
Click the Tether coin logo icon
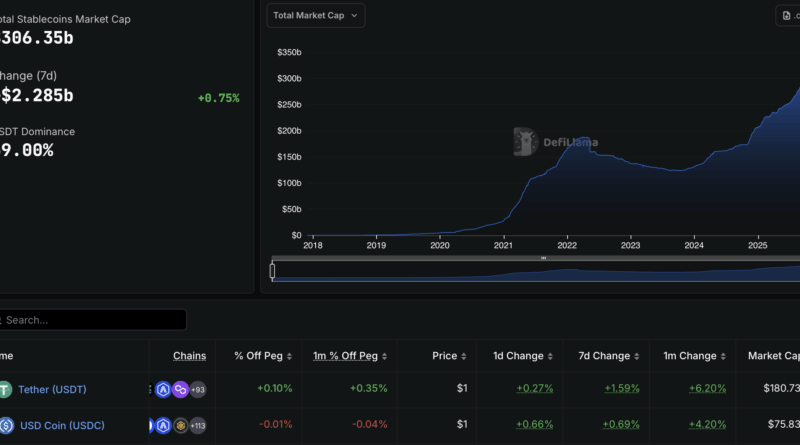5,390
